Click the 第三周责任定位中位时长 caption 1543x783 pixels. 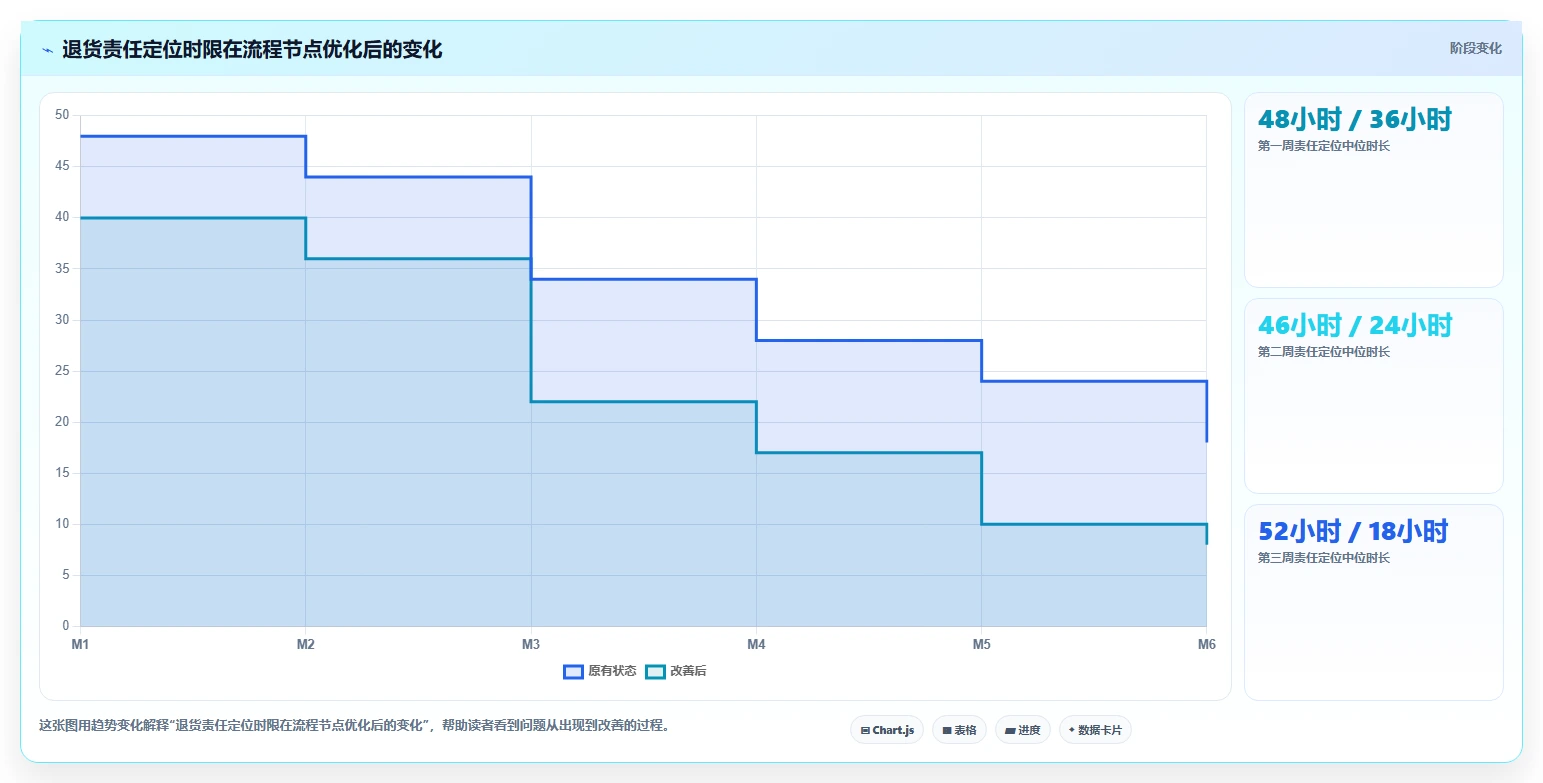pyautogui.click(x=1323, y=558)
